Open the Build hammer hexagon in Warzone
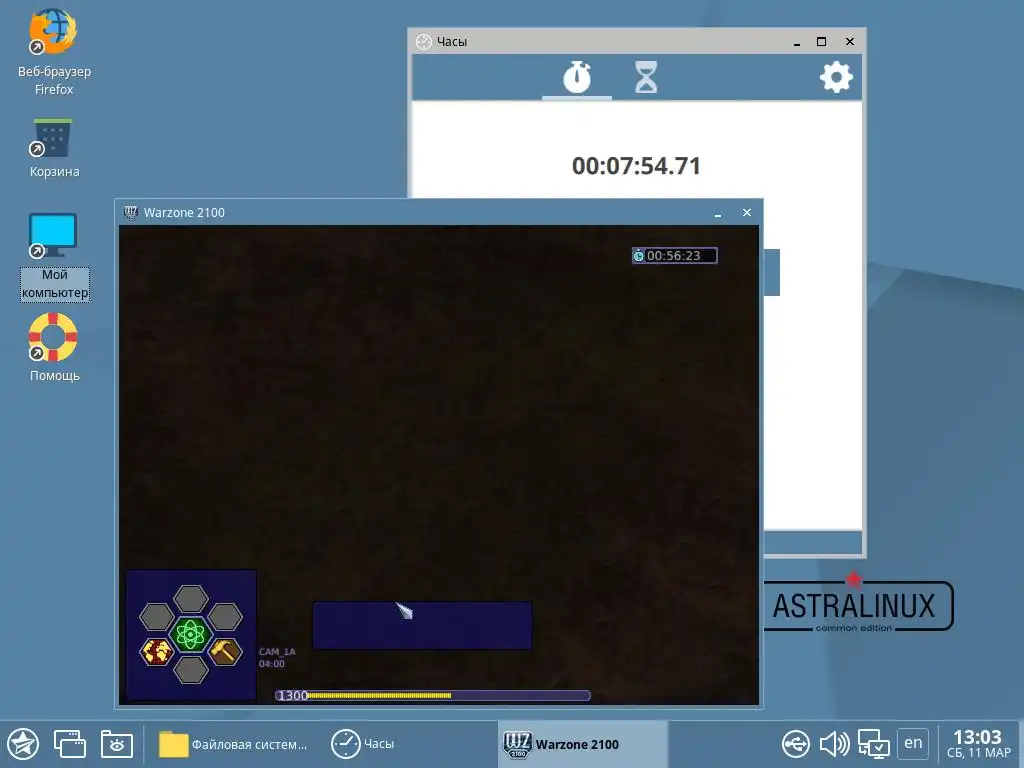 [225, 652]
